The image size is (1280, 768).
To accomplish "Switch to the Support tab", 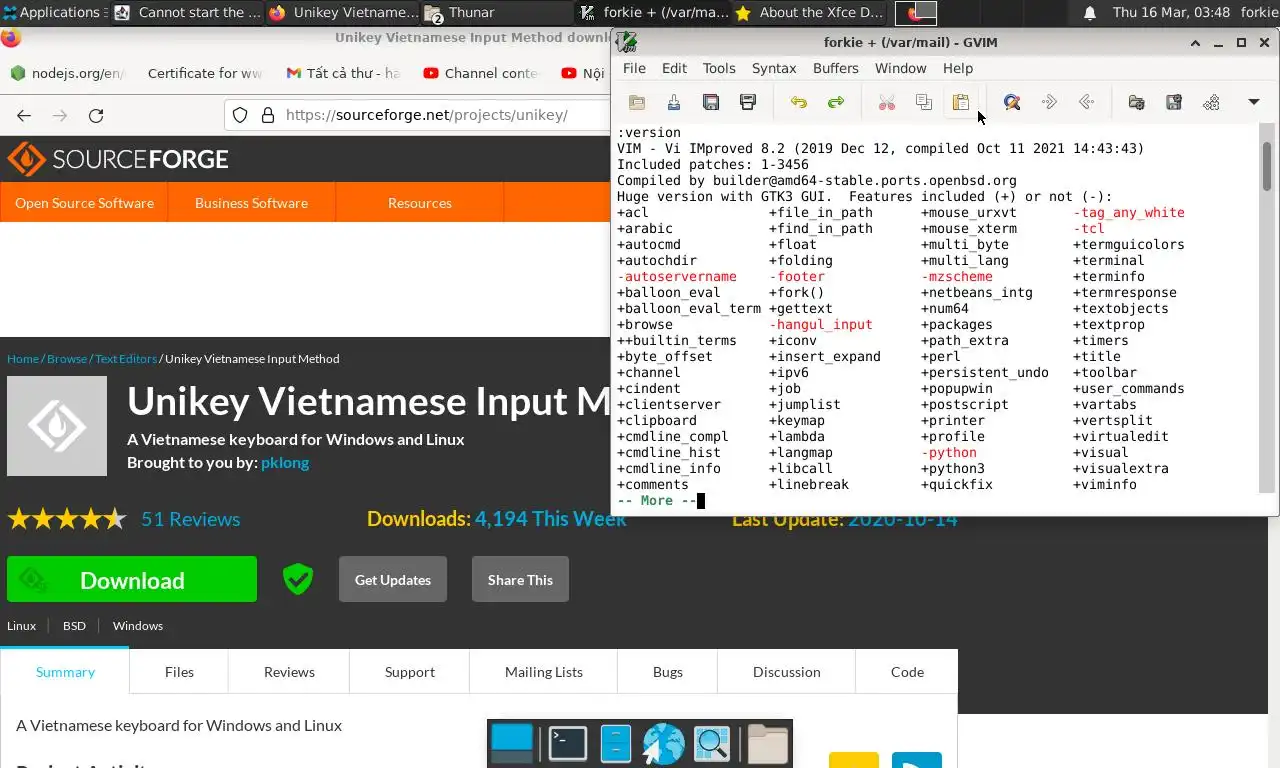I will pos(409,672).
